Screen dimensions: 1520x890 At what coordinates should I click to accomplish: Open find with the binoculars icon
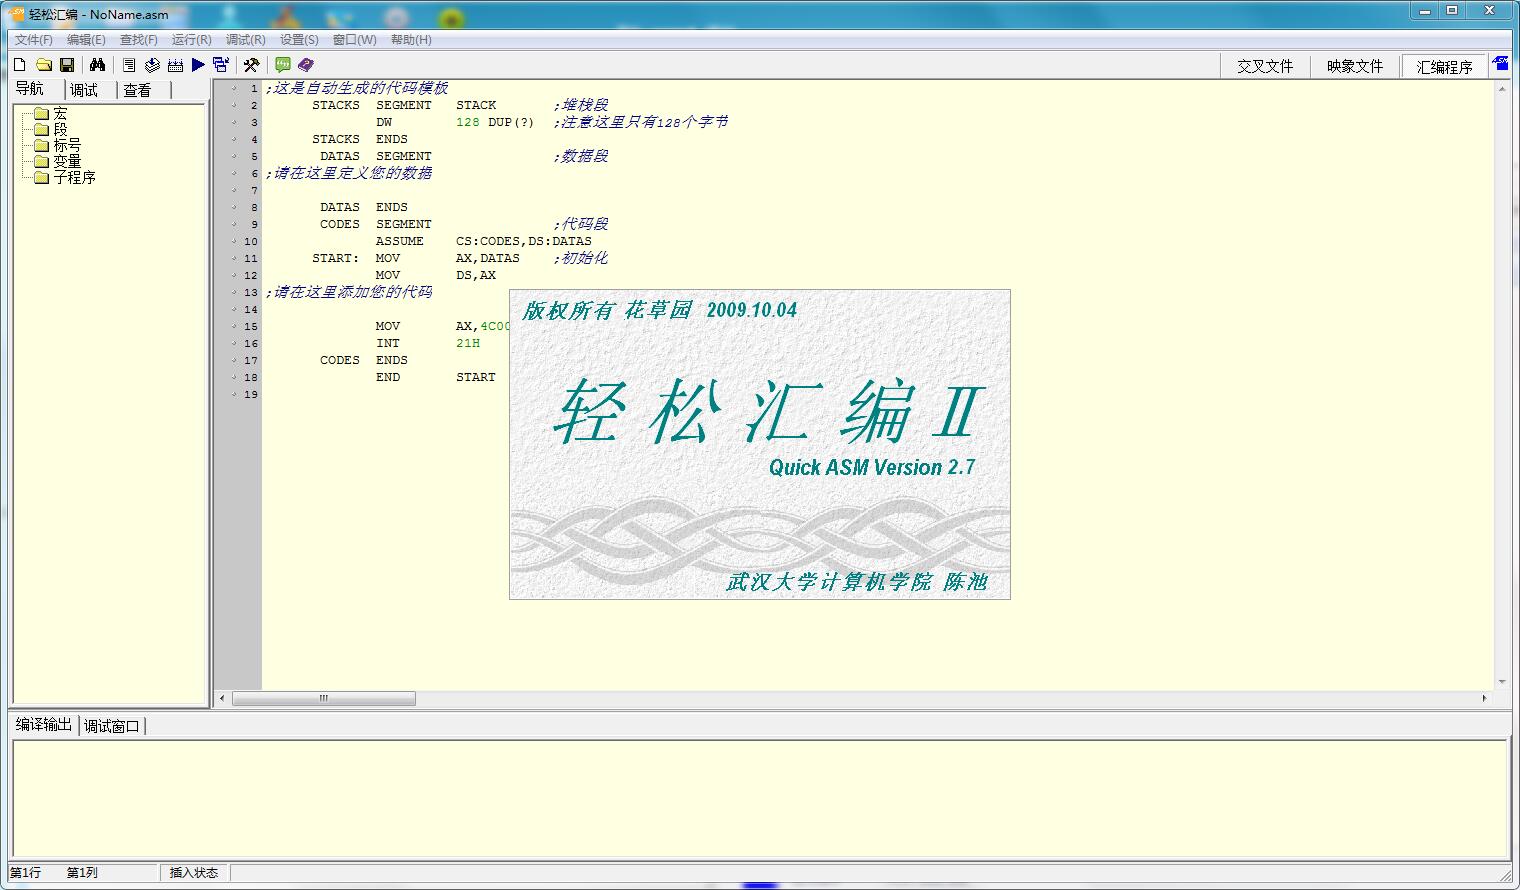[97, 65]
